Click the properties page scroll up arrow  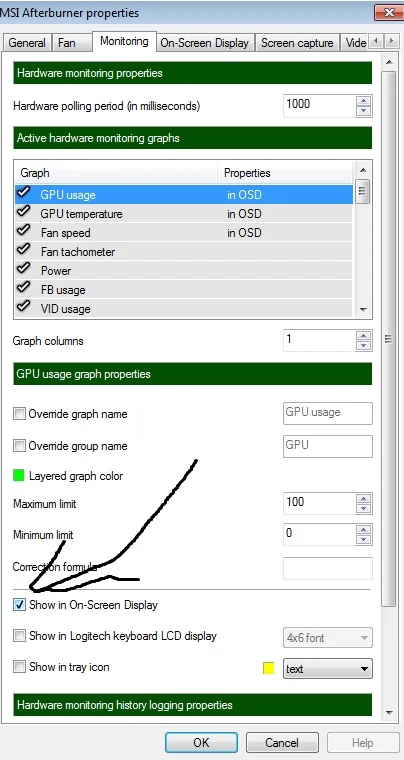pyautogui.click(x=388, y=63)
